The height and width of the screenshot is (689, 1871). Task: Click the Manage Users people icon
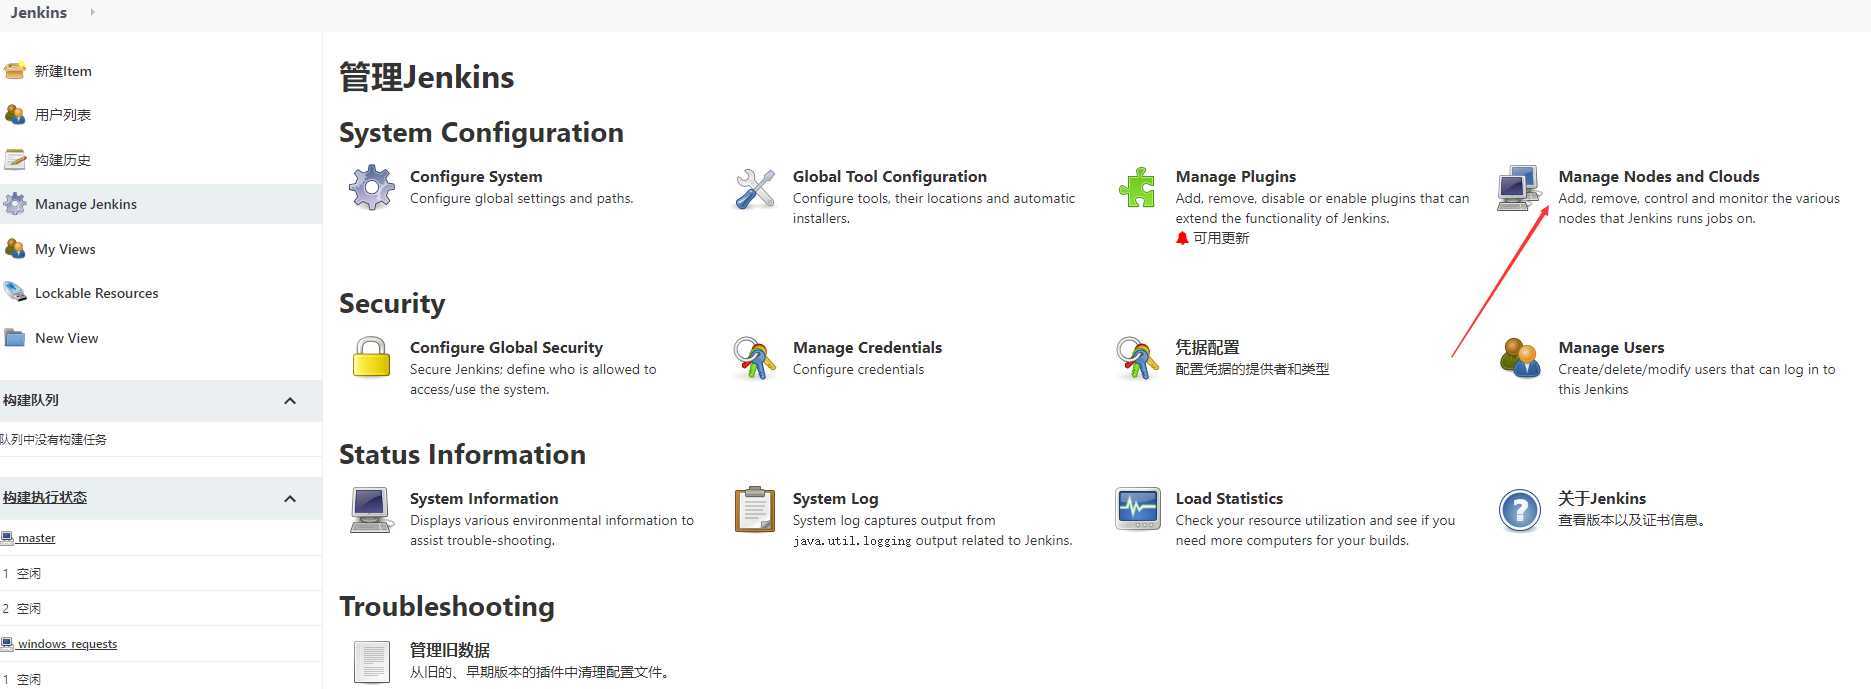tap(1520, 358)
